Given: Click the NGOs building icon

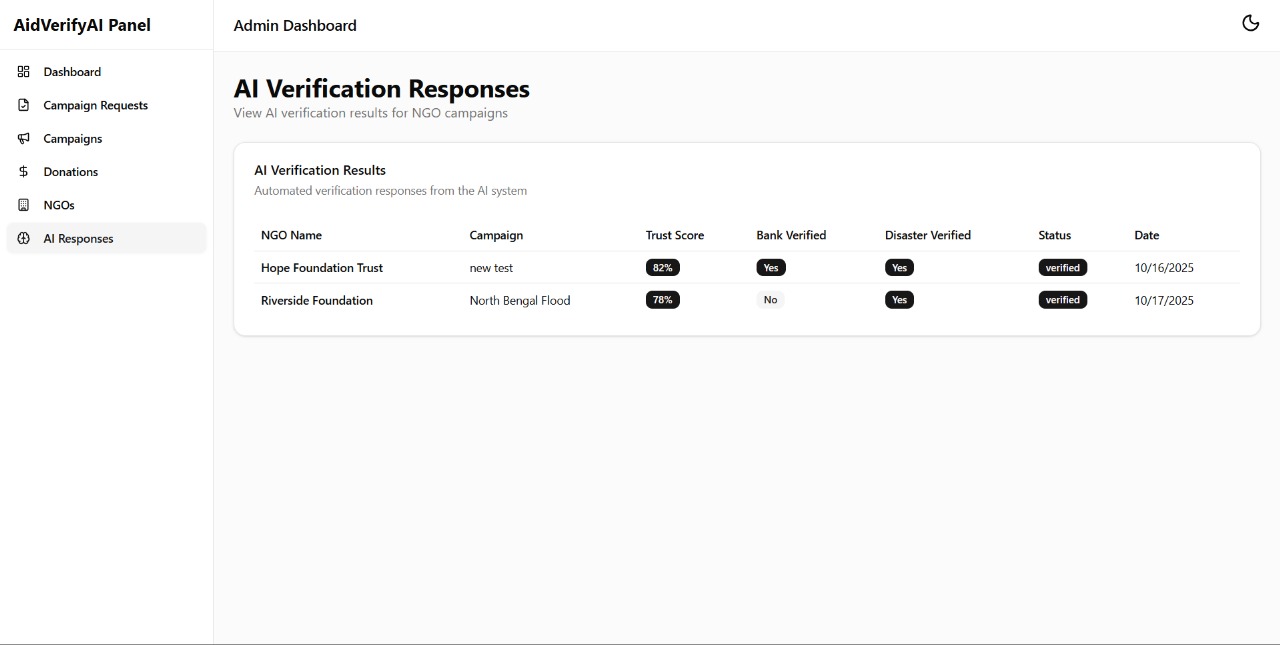Looking at the screenshot, I should coord(24,205).
